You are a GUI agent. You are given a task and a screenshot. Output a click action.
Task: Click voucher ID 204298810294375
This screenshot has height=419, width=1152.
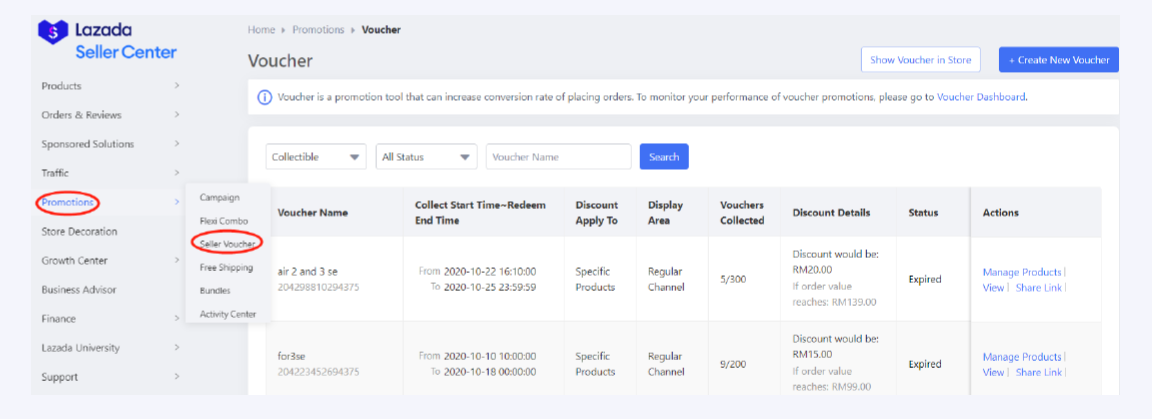(x=318, y=287)
